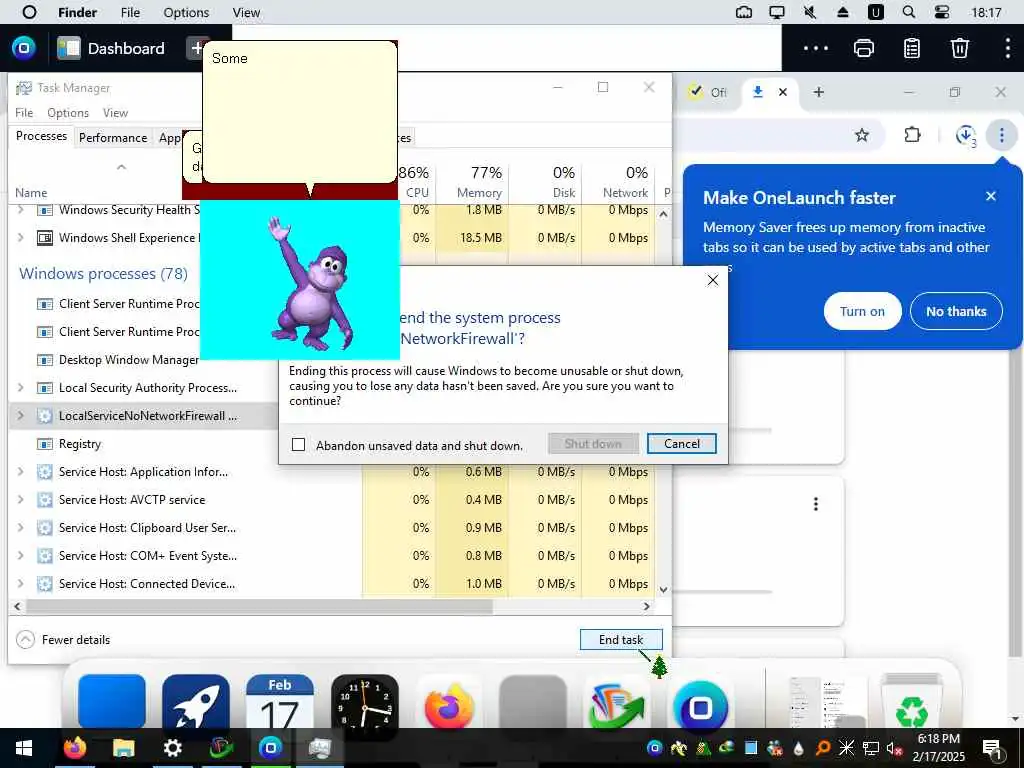
Task: Dismiss the Make OneLaunch faster popup
Action: (x=990, y=196)
